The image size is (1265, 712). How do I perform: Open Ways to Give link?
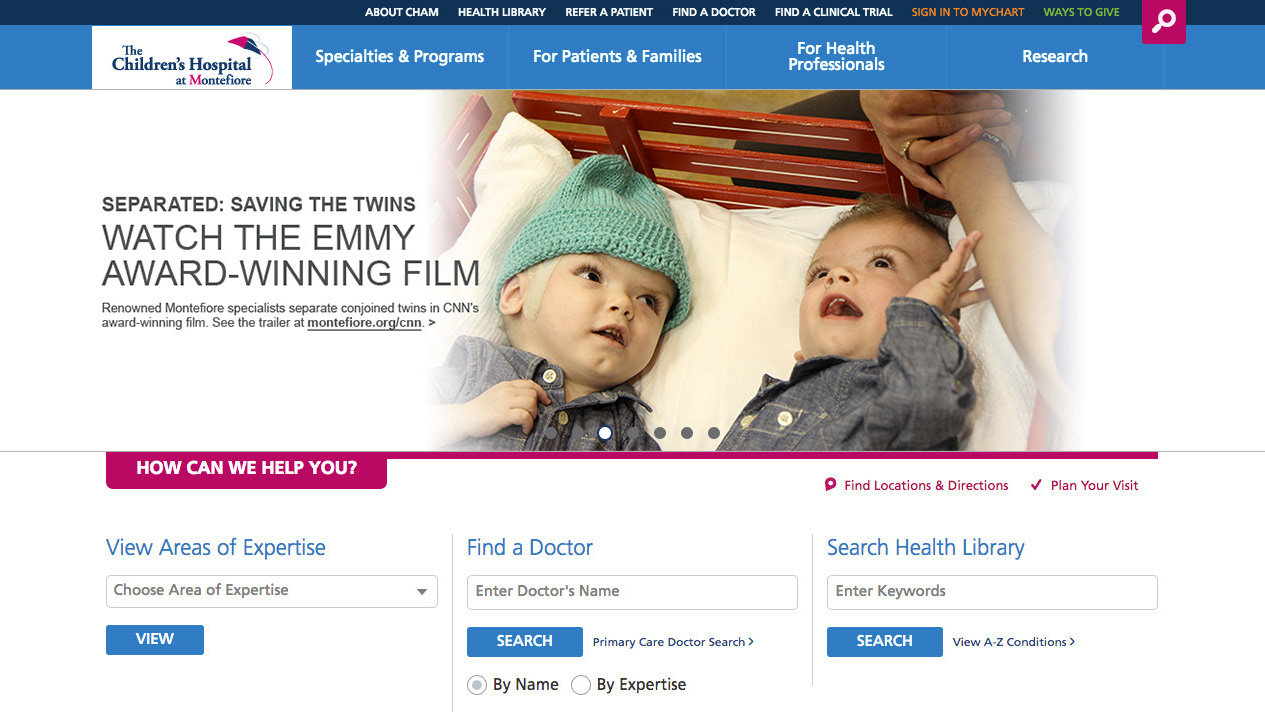point(1082,12)
